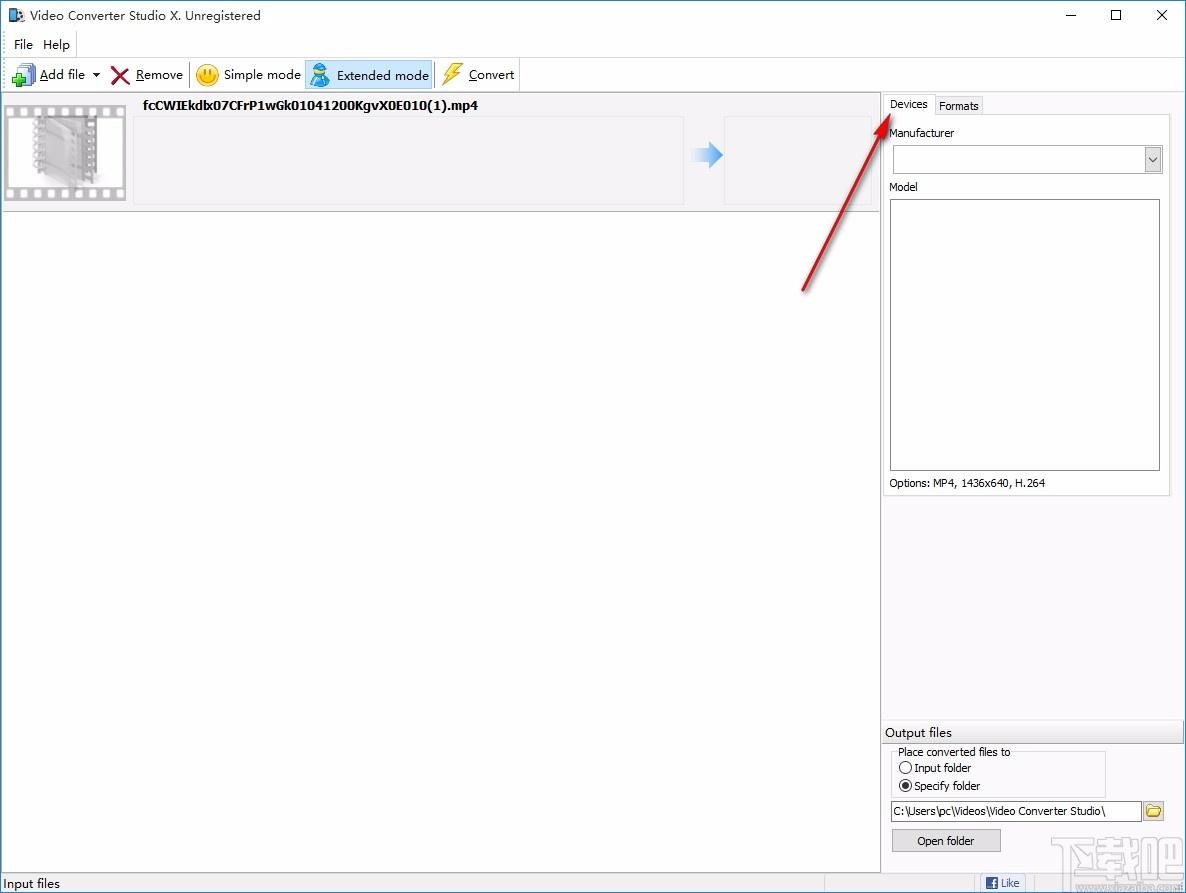1186x893 pixels.
Task: Expand the Manufacturer combo box
Action: (1152, 160)
